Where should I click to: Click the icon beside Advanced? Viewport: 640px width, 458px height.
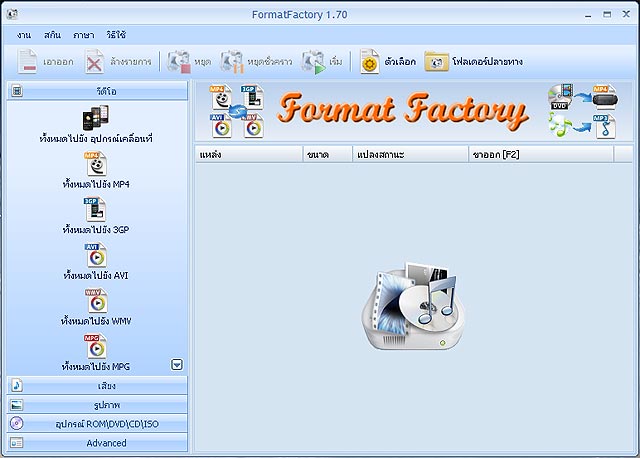point(17,442)
